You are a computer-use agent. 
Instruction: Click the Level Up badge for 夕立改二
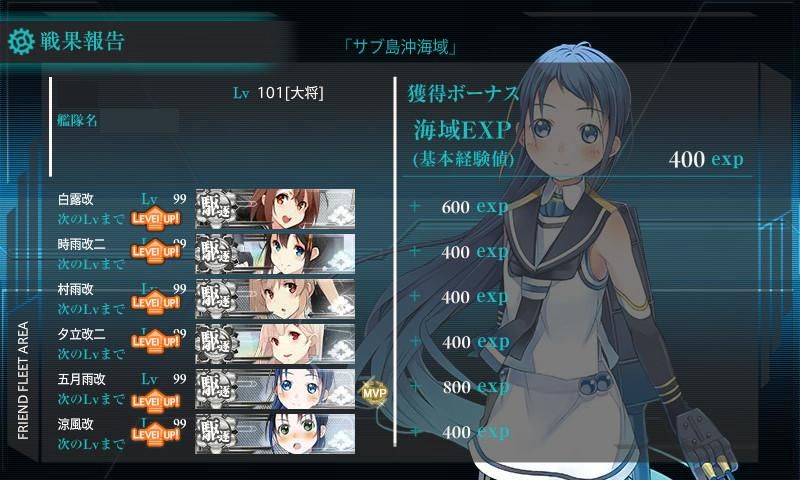[156, 341]
